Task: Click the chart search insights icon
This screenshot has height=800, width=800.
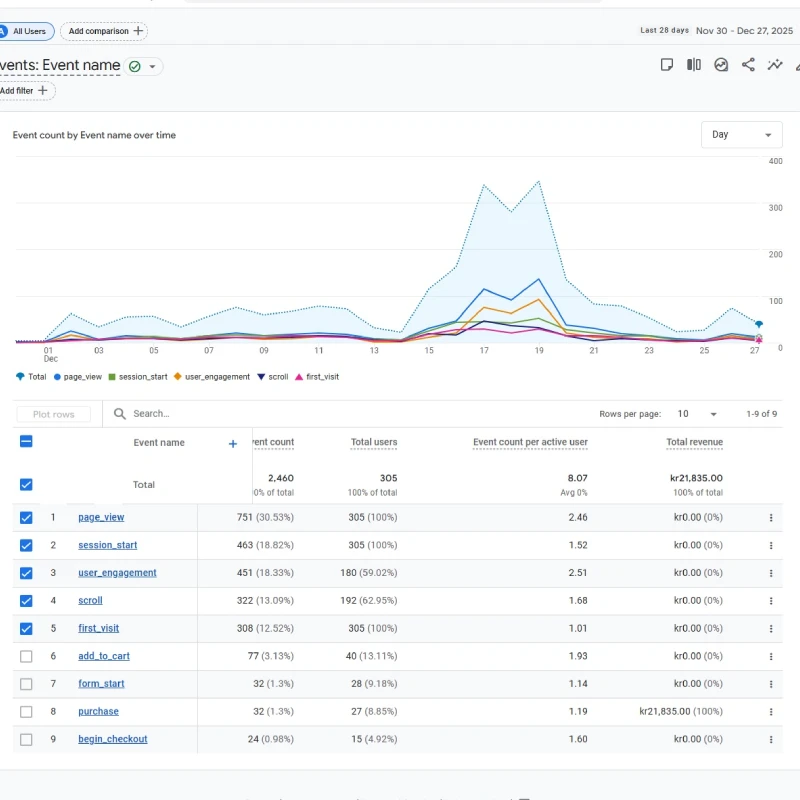Action: tap(721, 65)
